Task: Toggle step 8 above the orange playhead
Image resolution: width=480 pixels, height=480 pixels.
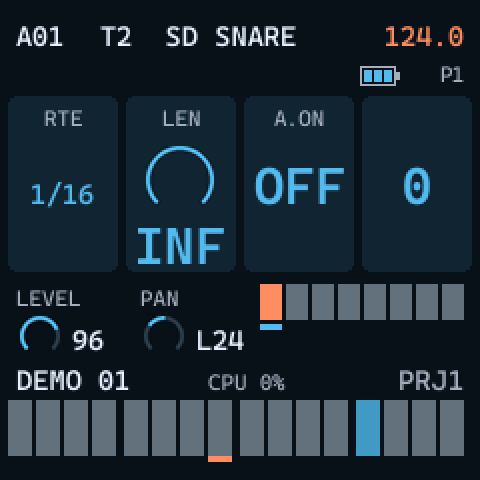Action: coord(220,428)
